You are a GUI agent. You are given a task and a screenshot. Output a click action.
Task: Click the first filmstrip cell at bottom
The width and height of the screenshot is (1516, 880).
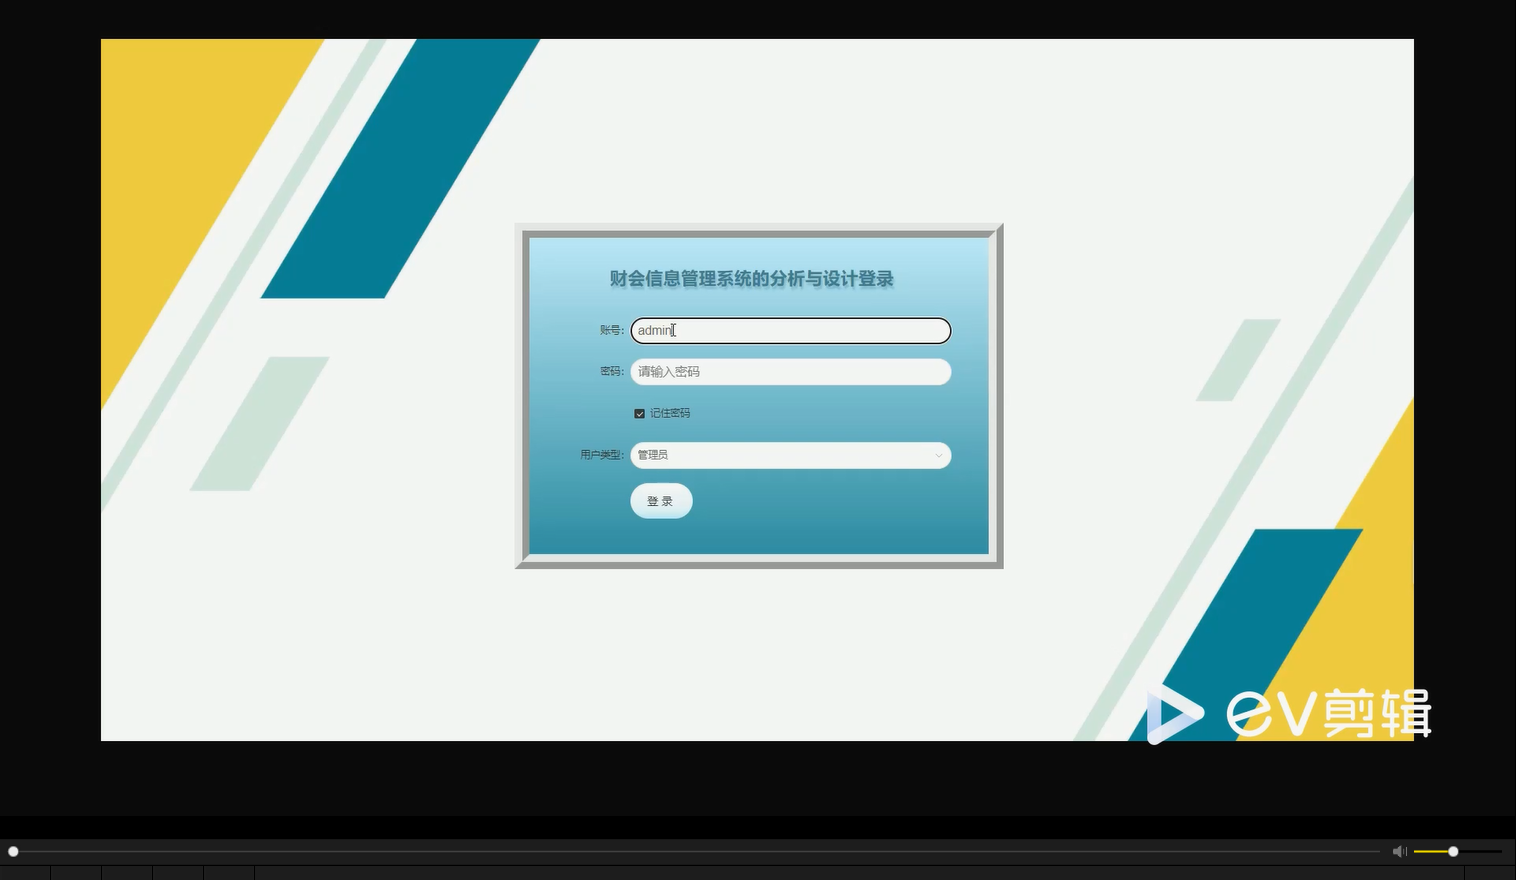[x=25, y=871]
